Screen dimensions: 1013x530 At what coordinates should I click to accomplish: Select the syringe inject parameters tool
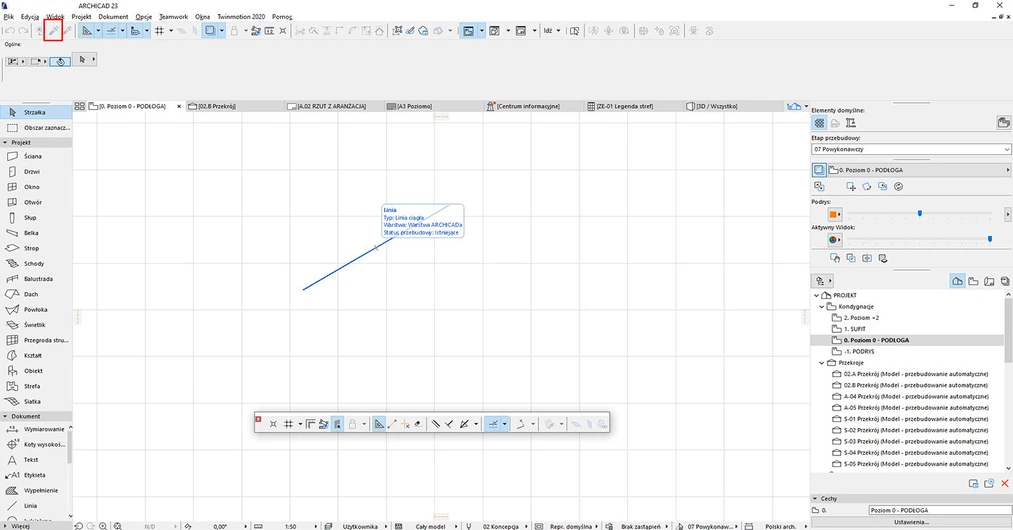(x=67, y=30)
